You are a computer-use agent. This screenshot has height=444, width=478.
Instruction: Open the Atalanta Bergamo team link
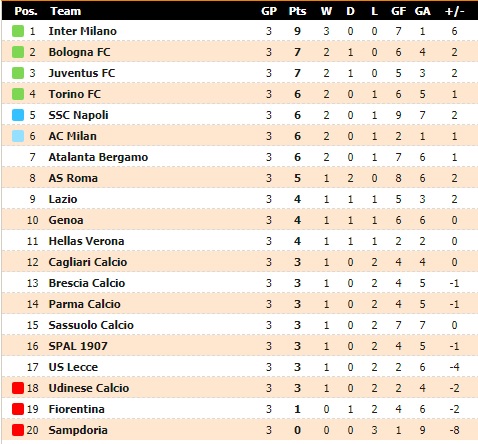click(98, 157)
